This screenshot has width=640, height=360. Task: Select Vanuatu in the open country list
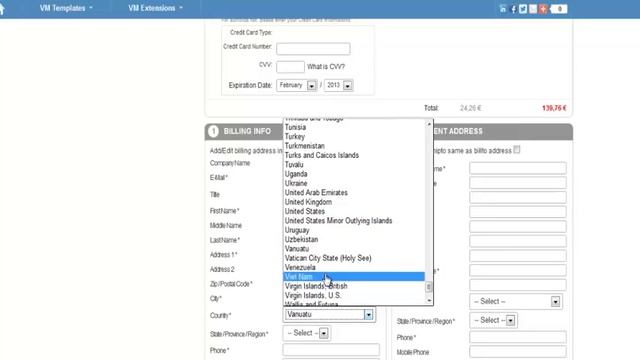coord(354,249)
